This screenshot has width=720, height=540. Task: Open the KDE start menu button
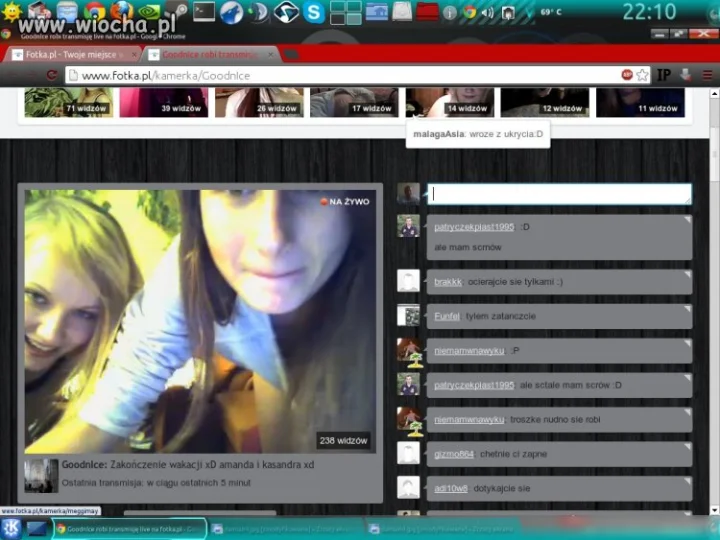(x=11, y=529)
